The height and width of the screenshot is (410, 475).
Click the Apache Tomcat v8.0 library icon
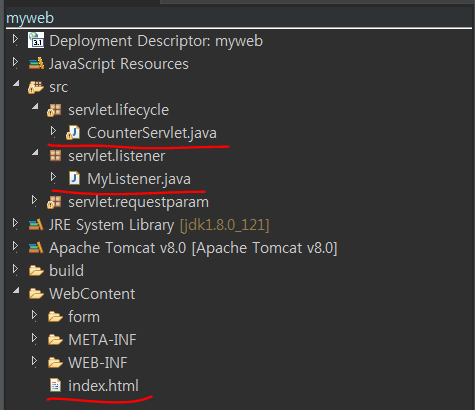[36, 248]
